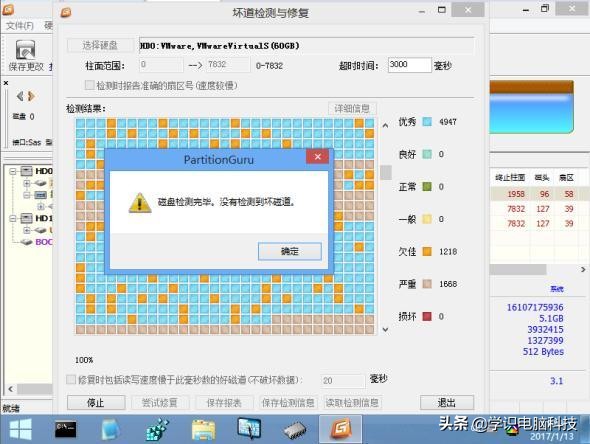The height and width of the screenshot is (444, 590).
Task: Click the 读取检测信息 button
Action: 352,403
